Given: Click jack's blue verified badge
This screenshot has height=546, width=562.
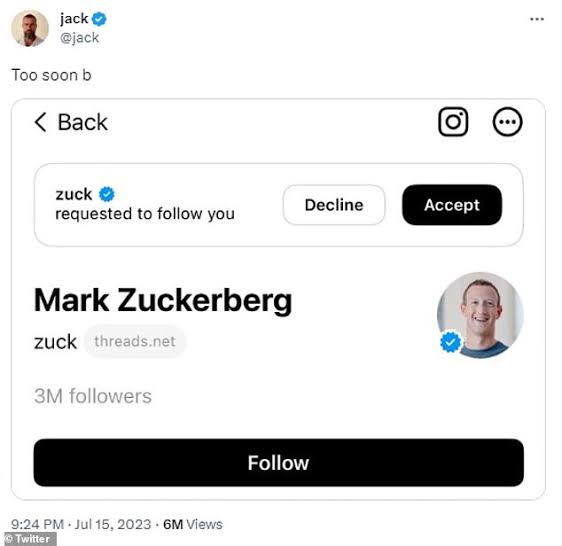Looking at the screenshot, I should [x=99, y=19].
